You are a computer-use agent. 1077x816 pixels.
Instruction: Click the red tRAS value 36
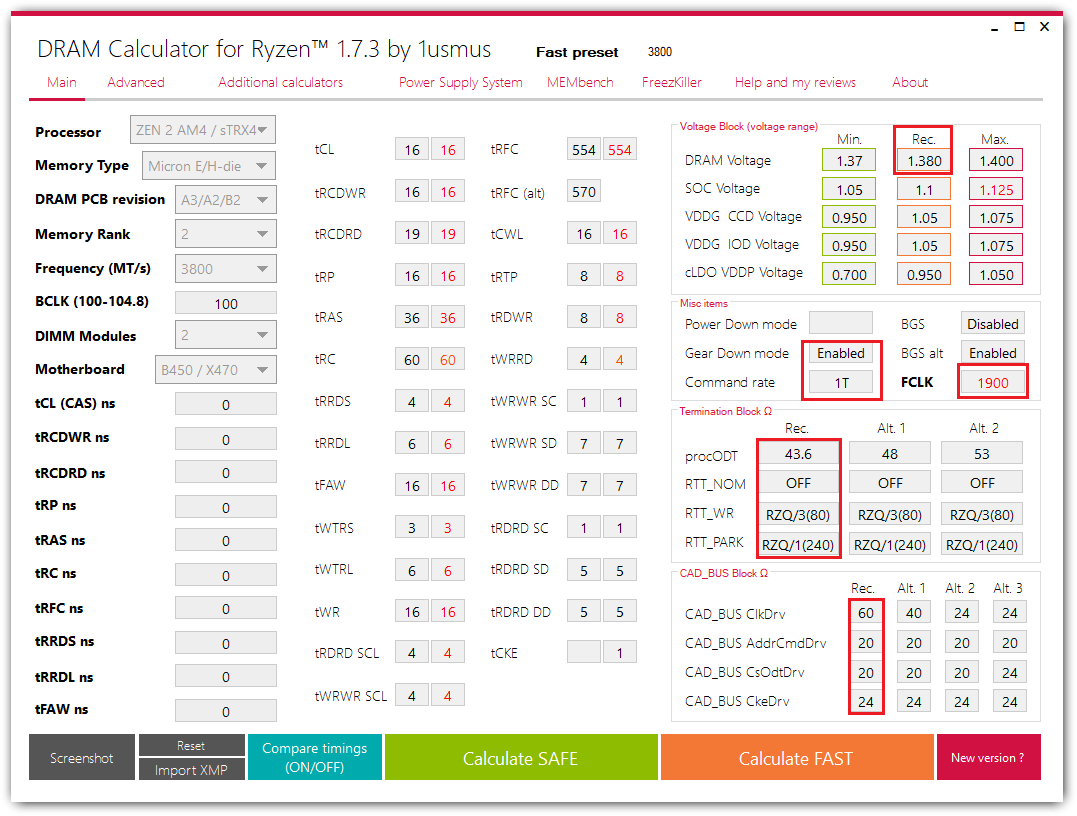point(448,317)
